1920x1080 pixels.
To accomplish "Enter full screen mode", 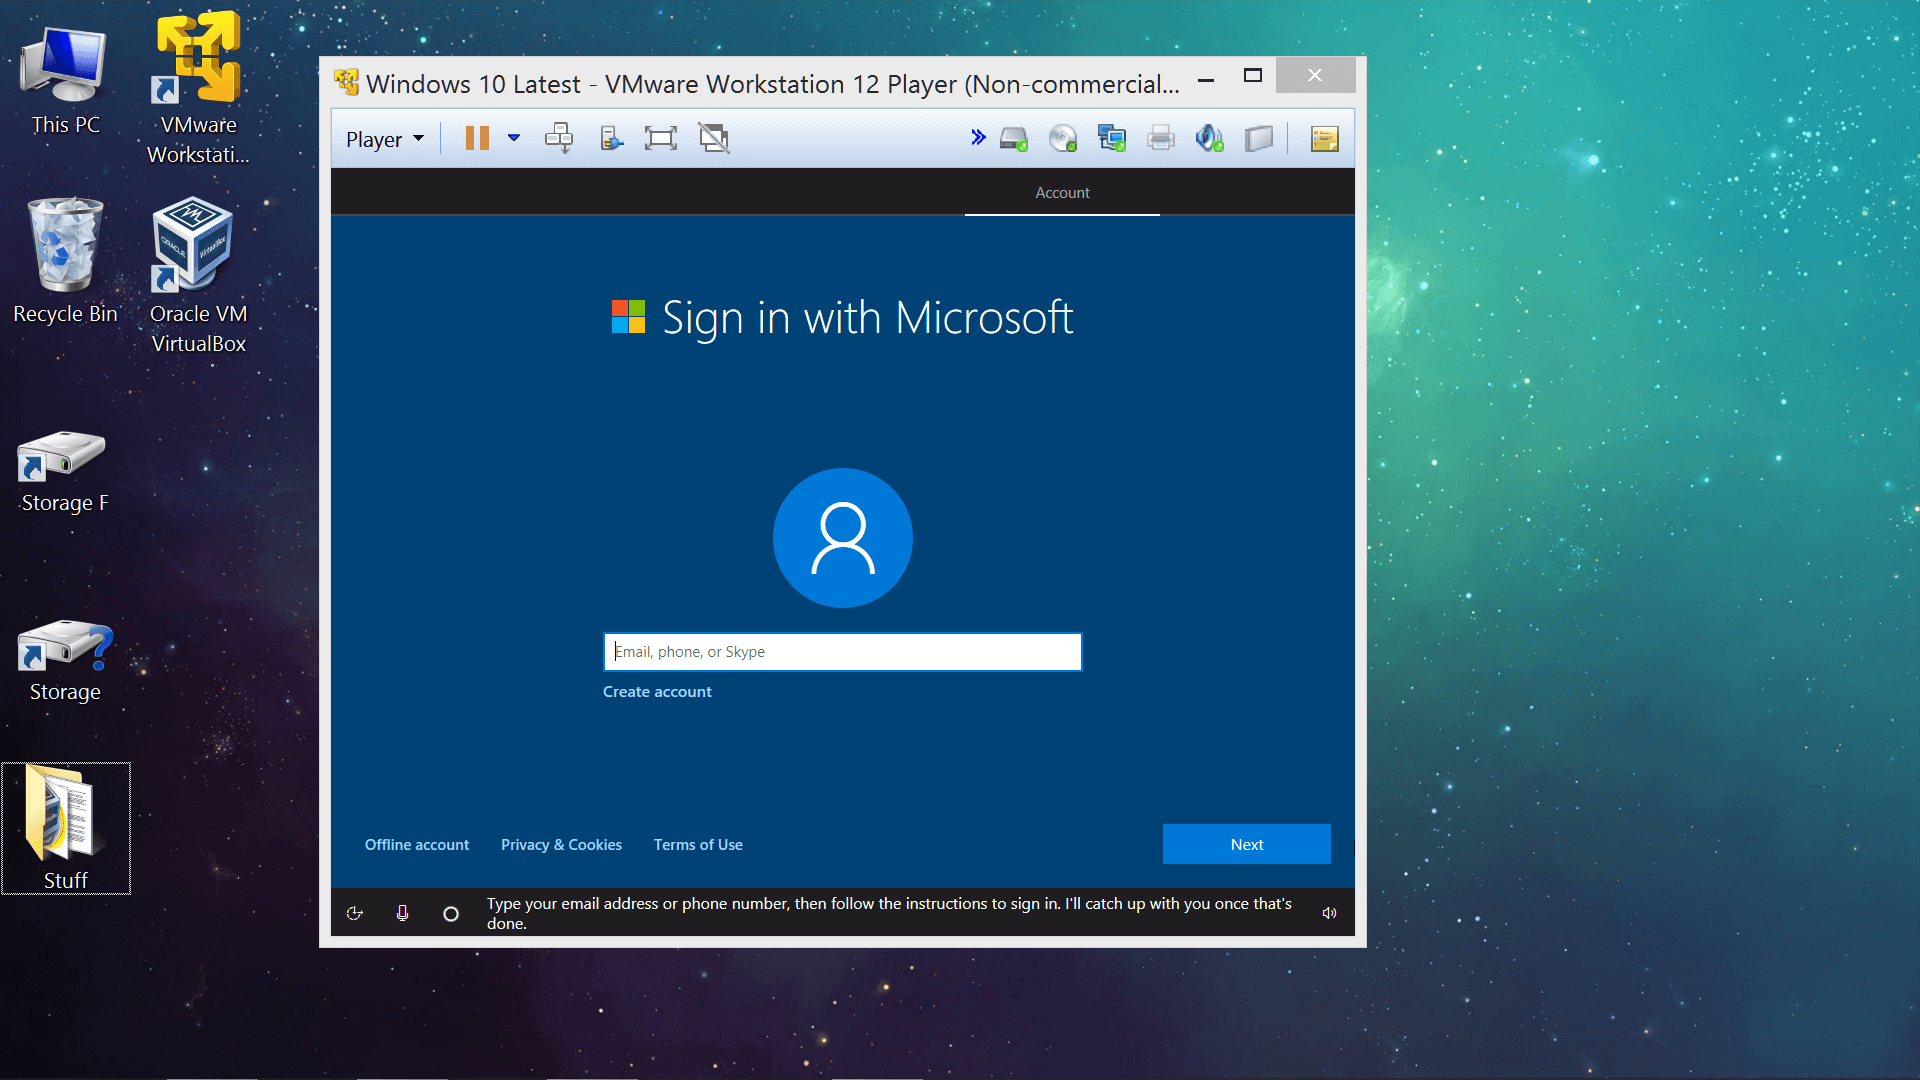I will pyautogui.click(x=660, y=138).
